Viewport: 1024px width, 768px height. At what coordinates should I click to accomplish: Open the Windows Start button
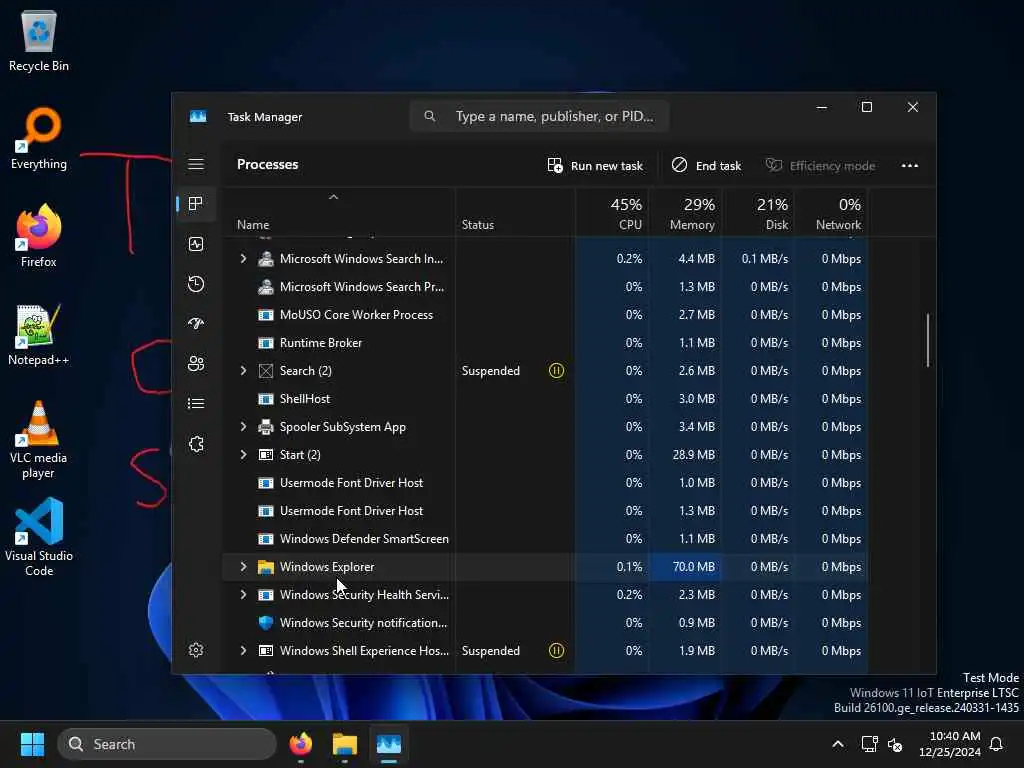[x=33, y=744]
